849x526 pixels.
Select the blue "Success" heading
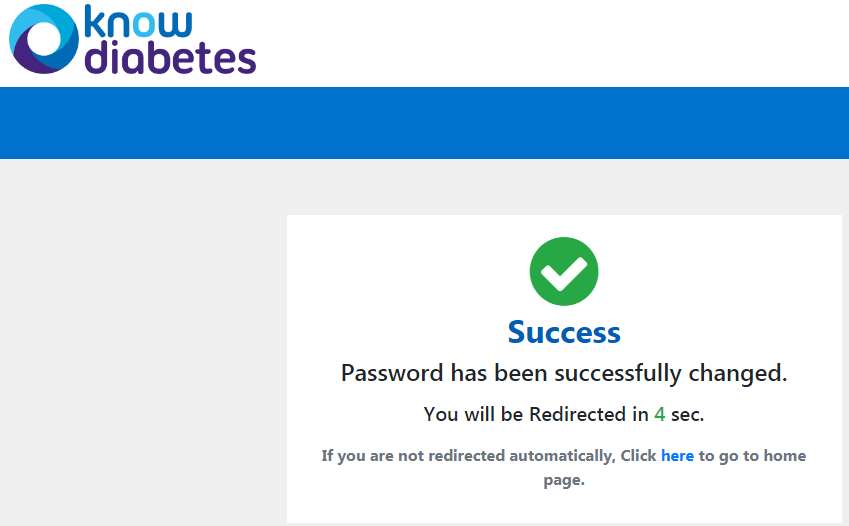tap(564, 332)
